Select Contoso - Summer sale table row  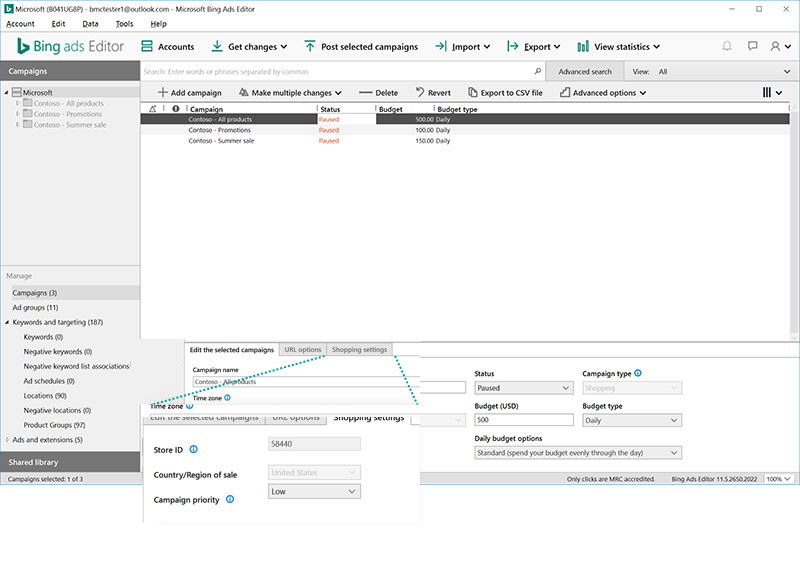pos(465,141)
